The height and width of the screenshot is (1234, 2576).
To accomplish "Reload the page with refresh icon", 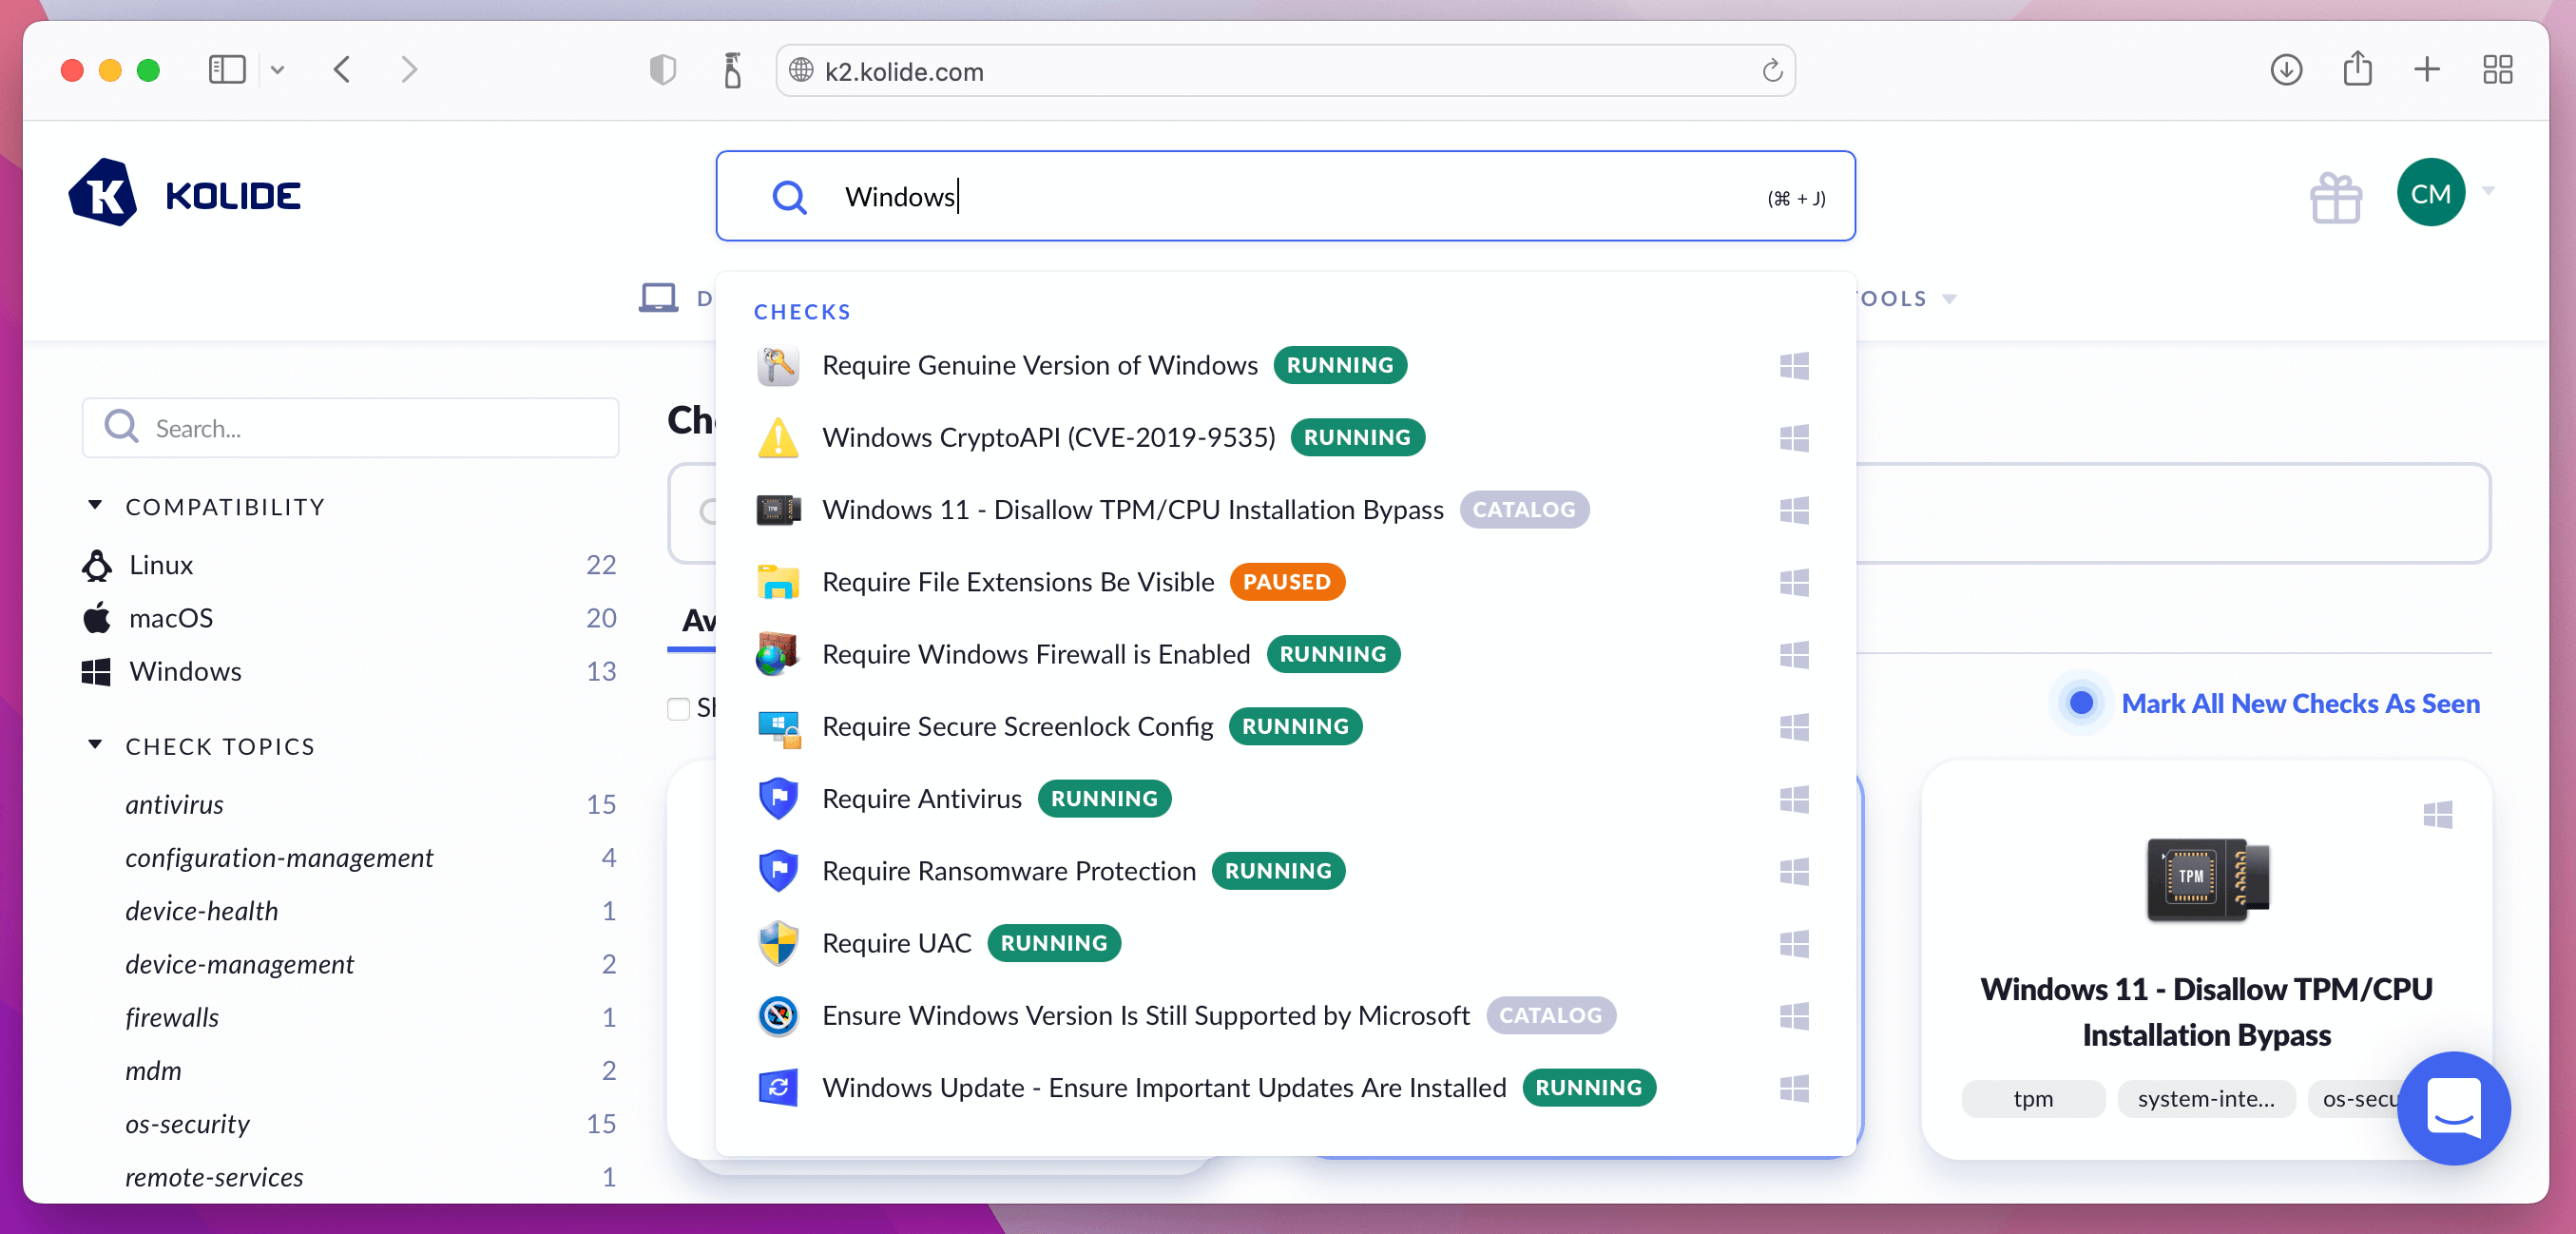I will pyautogui.click(x=1772, y=71).
